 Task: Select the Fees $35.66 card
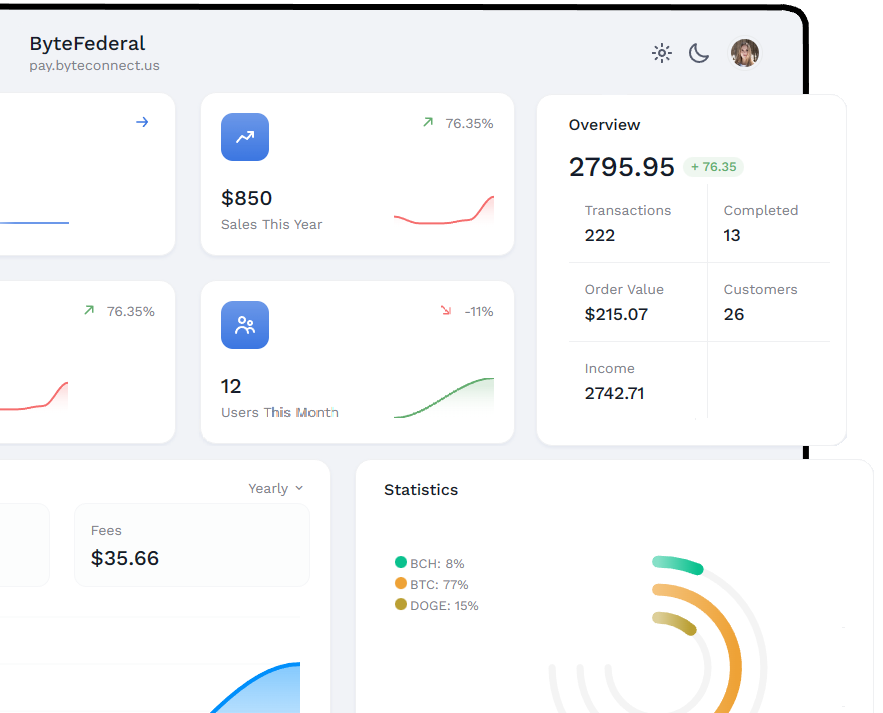point(192,545)
